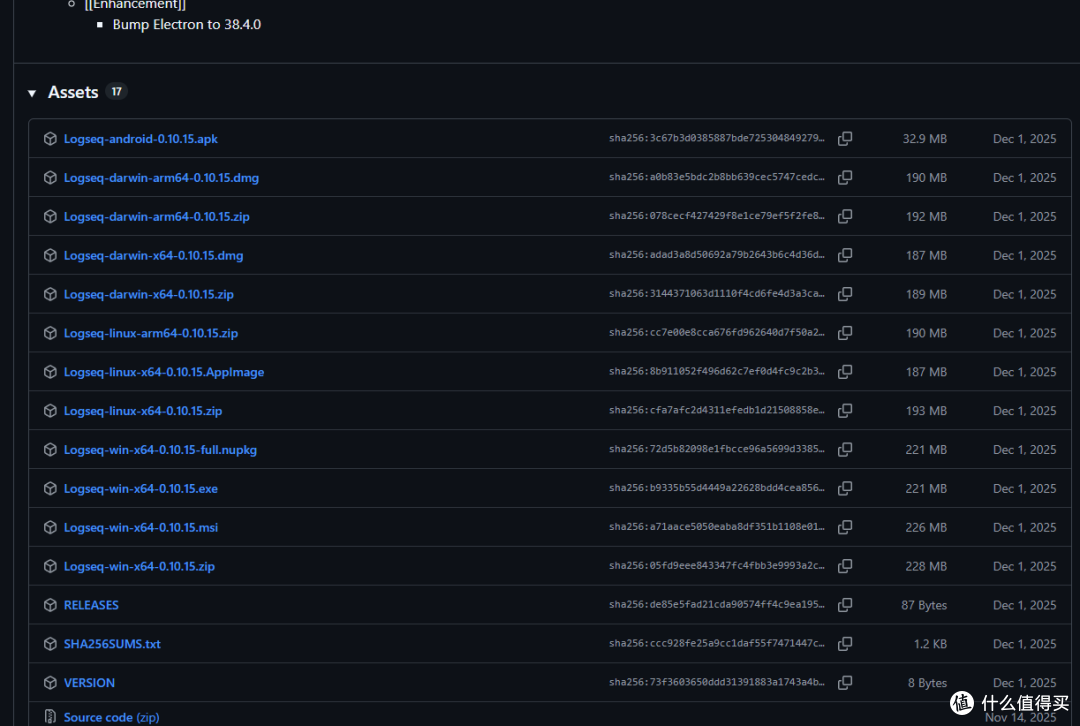This screenshot has width=1080, height=726.
Task: Click the package icon beside Logseq-linux-x64-0.10.15.AppImage
Action: coord(50,372)
